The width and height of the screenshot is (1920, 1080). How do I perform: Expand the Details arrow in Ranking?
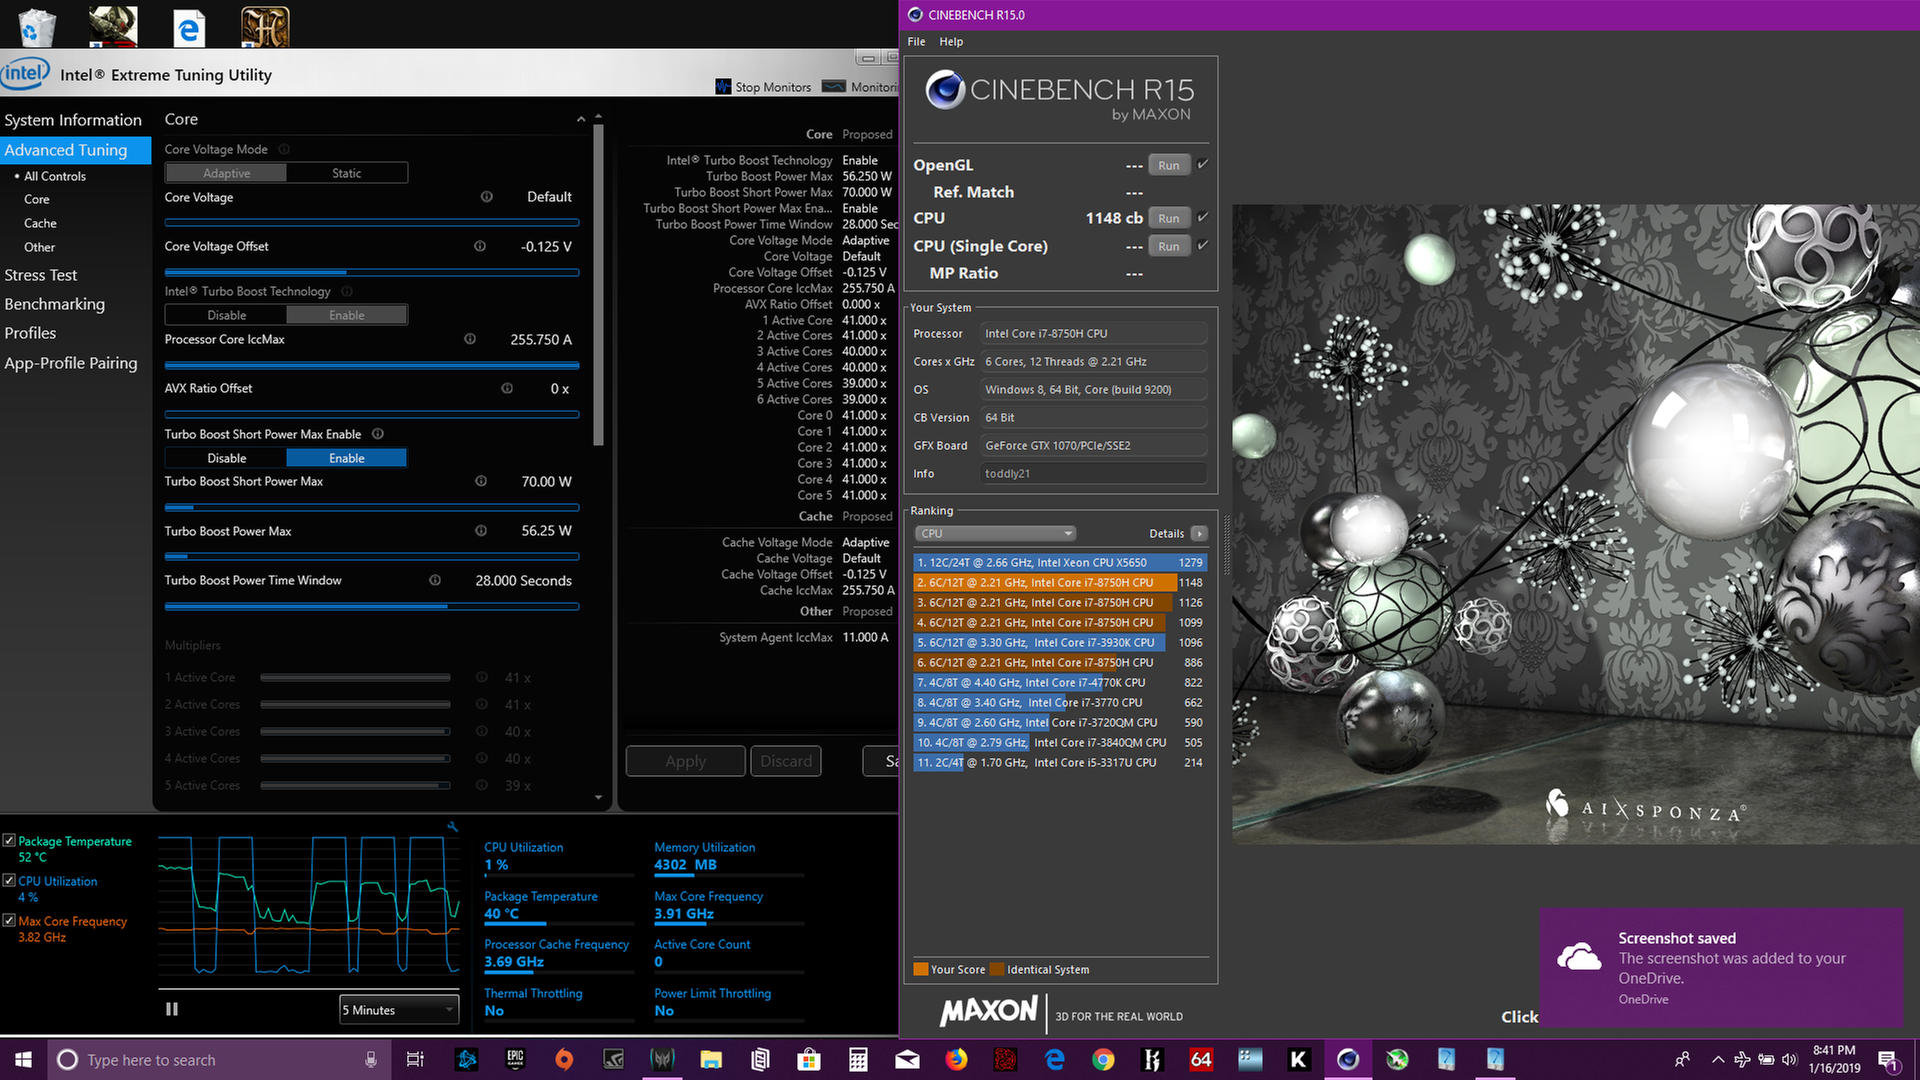click(1199, 533)
